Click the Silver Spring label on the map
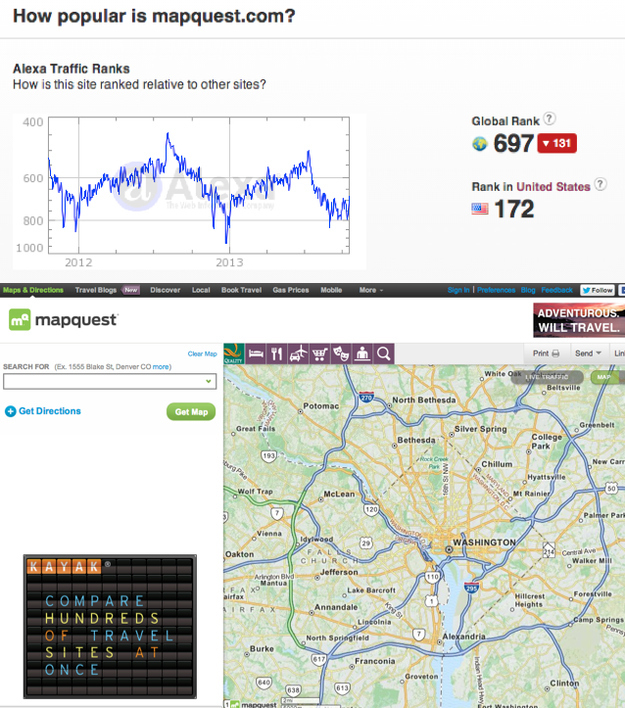Image resolution: width=625 pixels, height=708 pixels. 480,429
